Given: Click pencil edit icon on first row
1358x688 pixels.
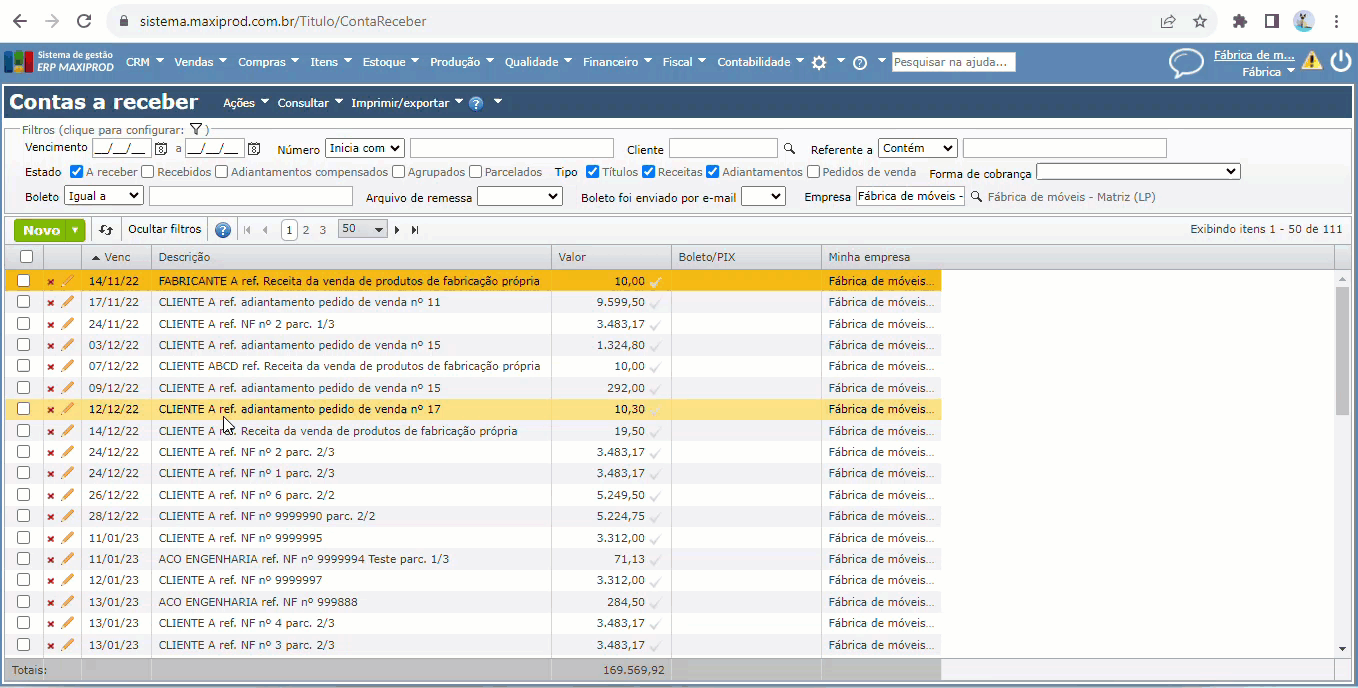Looking at the screenshot, I should 68,281.
